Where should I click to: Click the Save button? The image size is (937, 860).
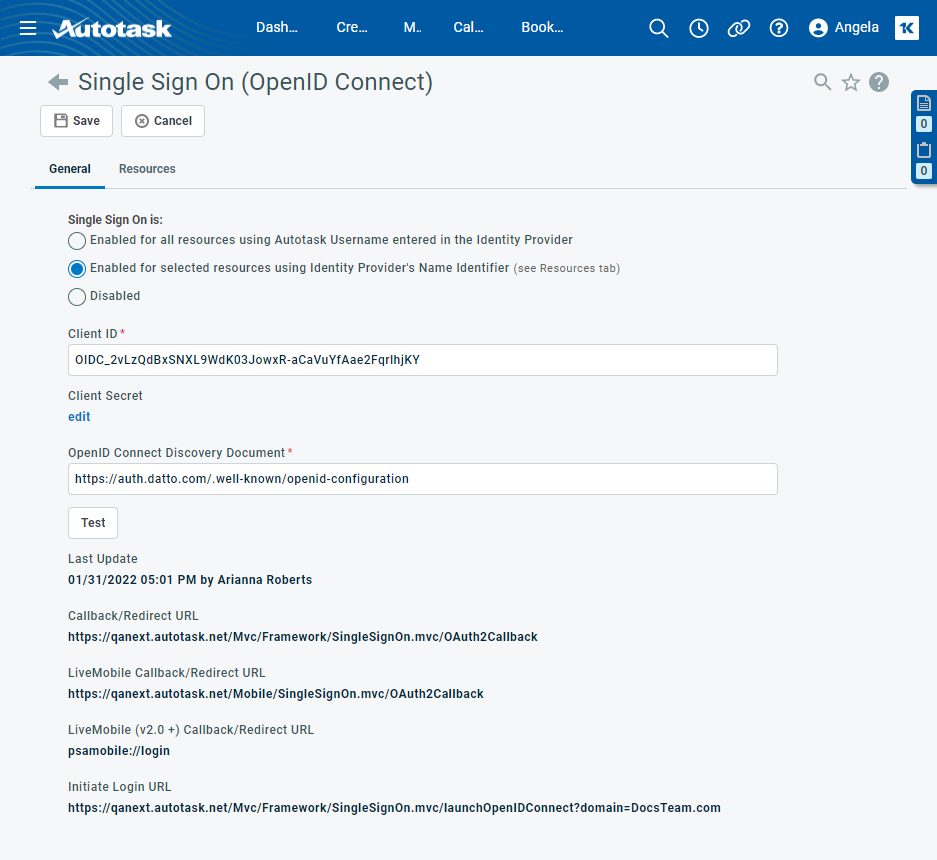(76, 121)
